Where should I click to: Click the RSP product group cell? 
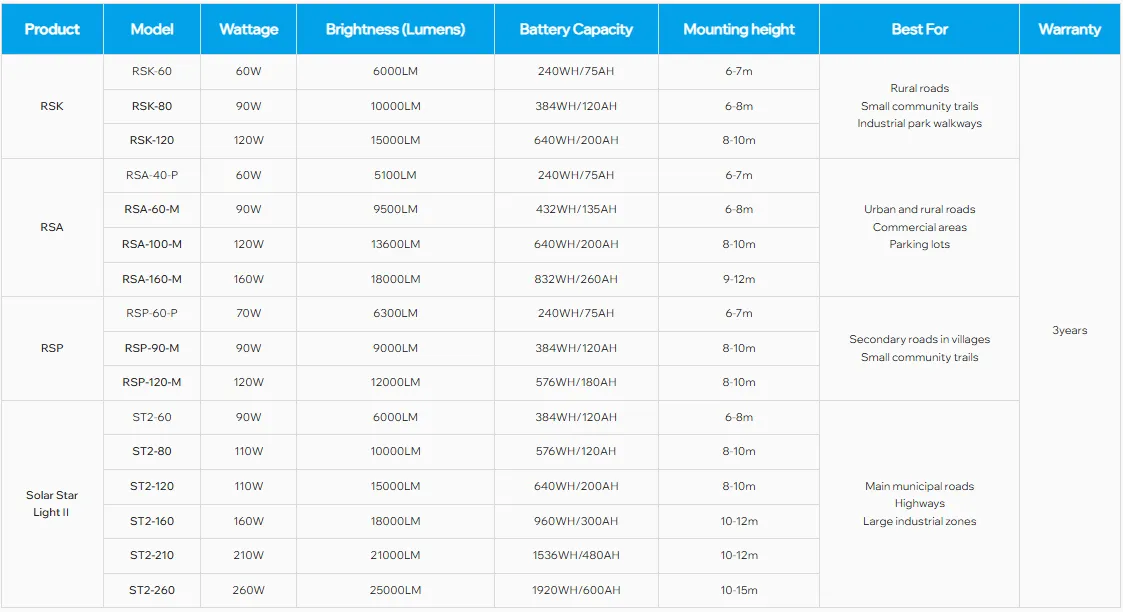[x=52, y=348]
